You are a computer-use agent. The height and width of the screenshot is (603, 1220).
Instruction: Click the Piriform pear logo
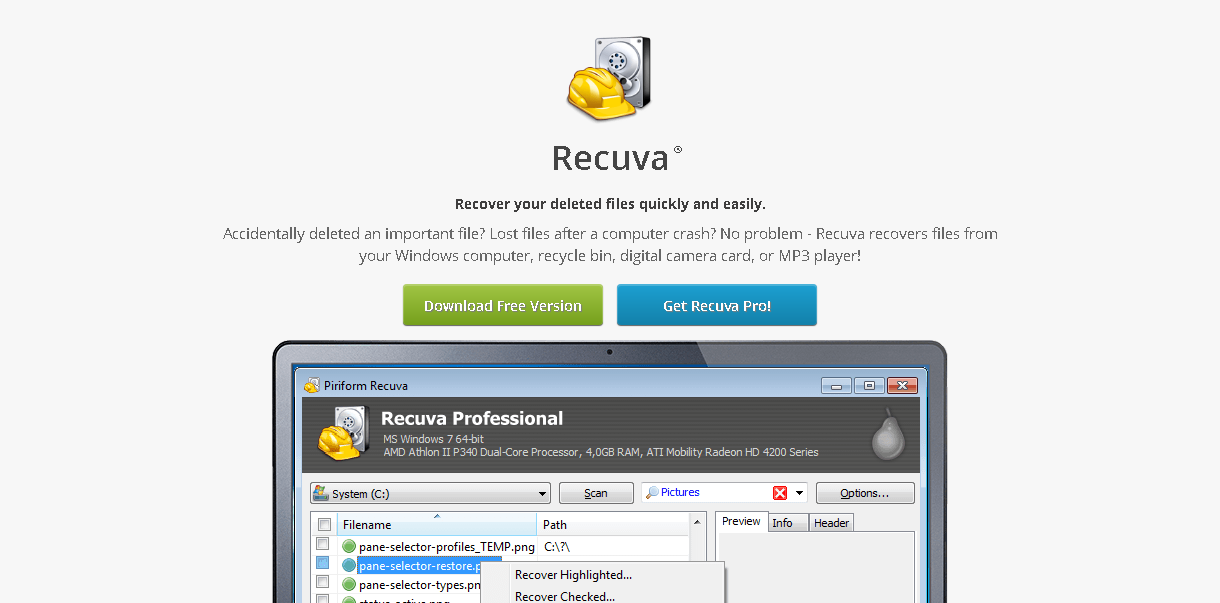click(x=888, y=433)
